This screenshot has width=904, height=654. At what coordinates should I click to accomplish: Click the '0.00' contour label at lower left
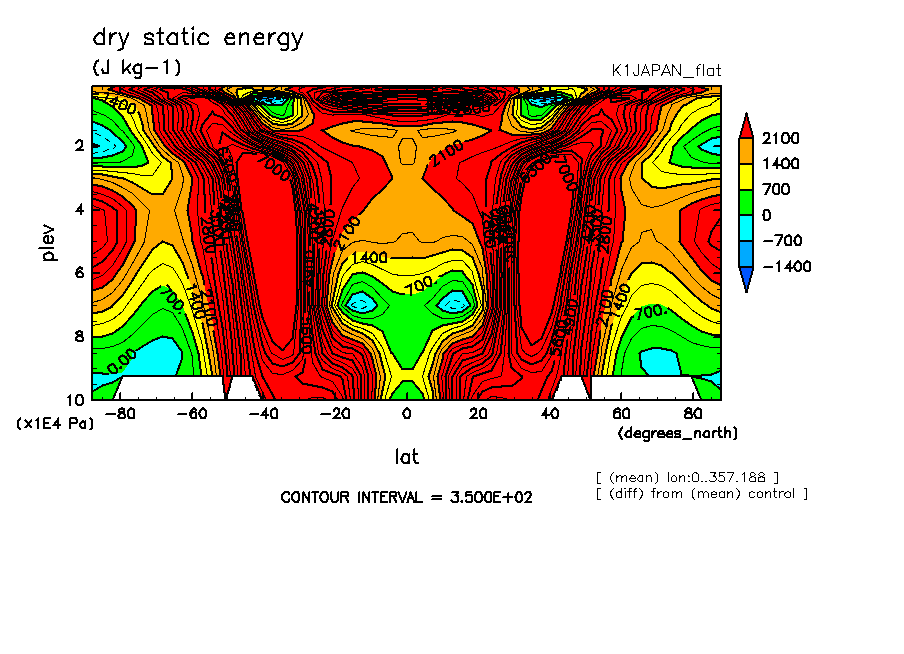pyautogui.click(x=122, y=362)
